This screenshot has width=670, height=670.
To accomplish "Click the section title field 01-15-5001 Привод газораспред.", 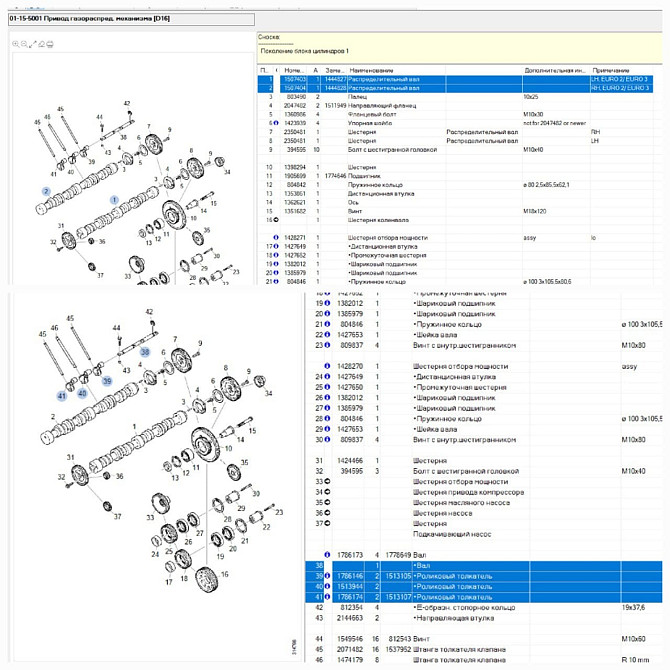I will (131, 19).
